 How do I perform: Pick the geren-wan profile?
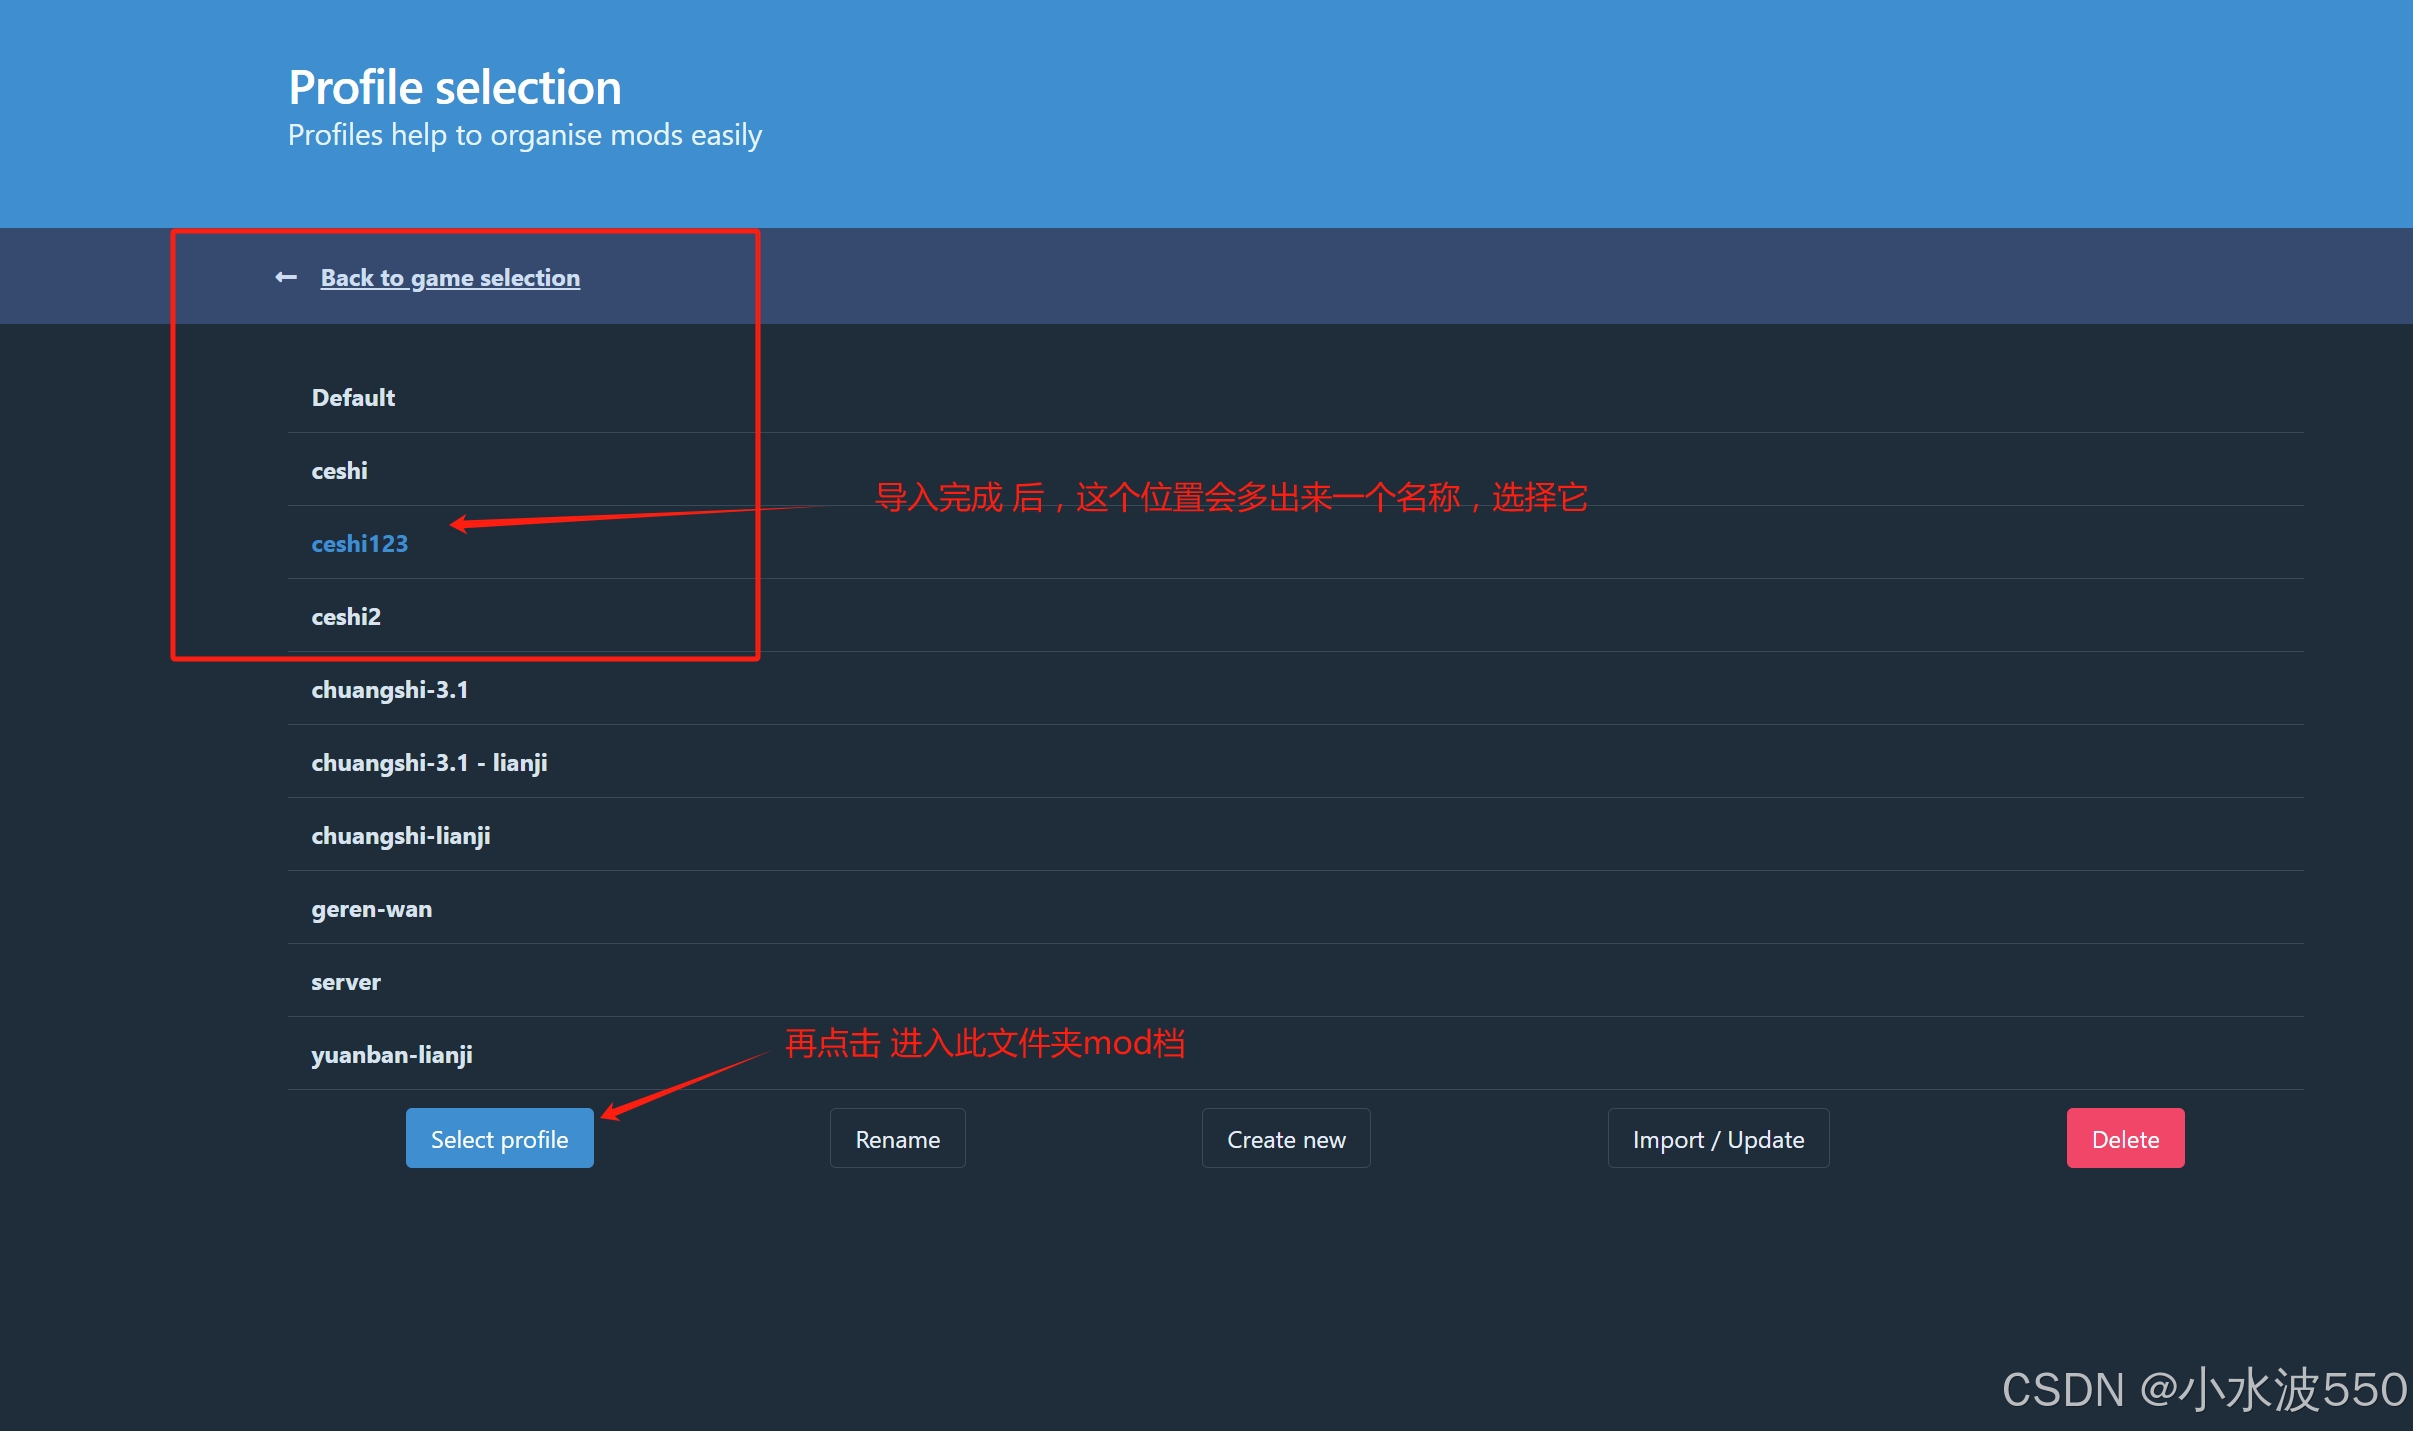pos(371,908)
